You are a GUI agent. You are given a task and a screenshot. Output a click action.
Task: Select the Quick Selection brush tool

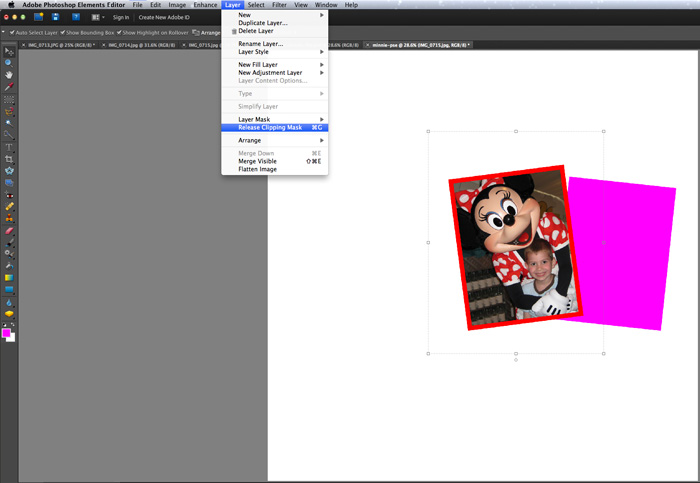click(9, 134)
